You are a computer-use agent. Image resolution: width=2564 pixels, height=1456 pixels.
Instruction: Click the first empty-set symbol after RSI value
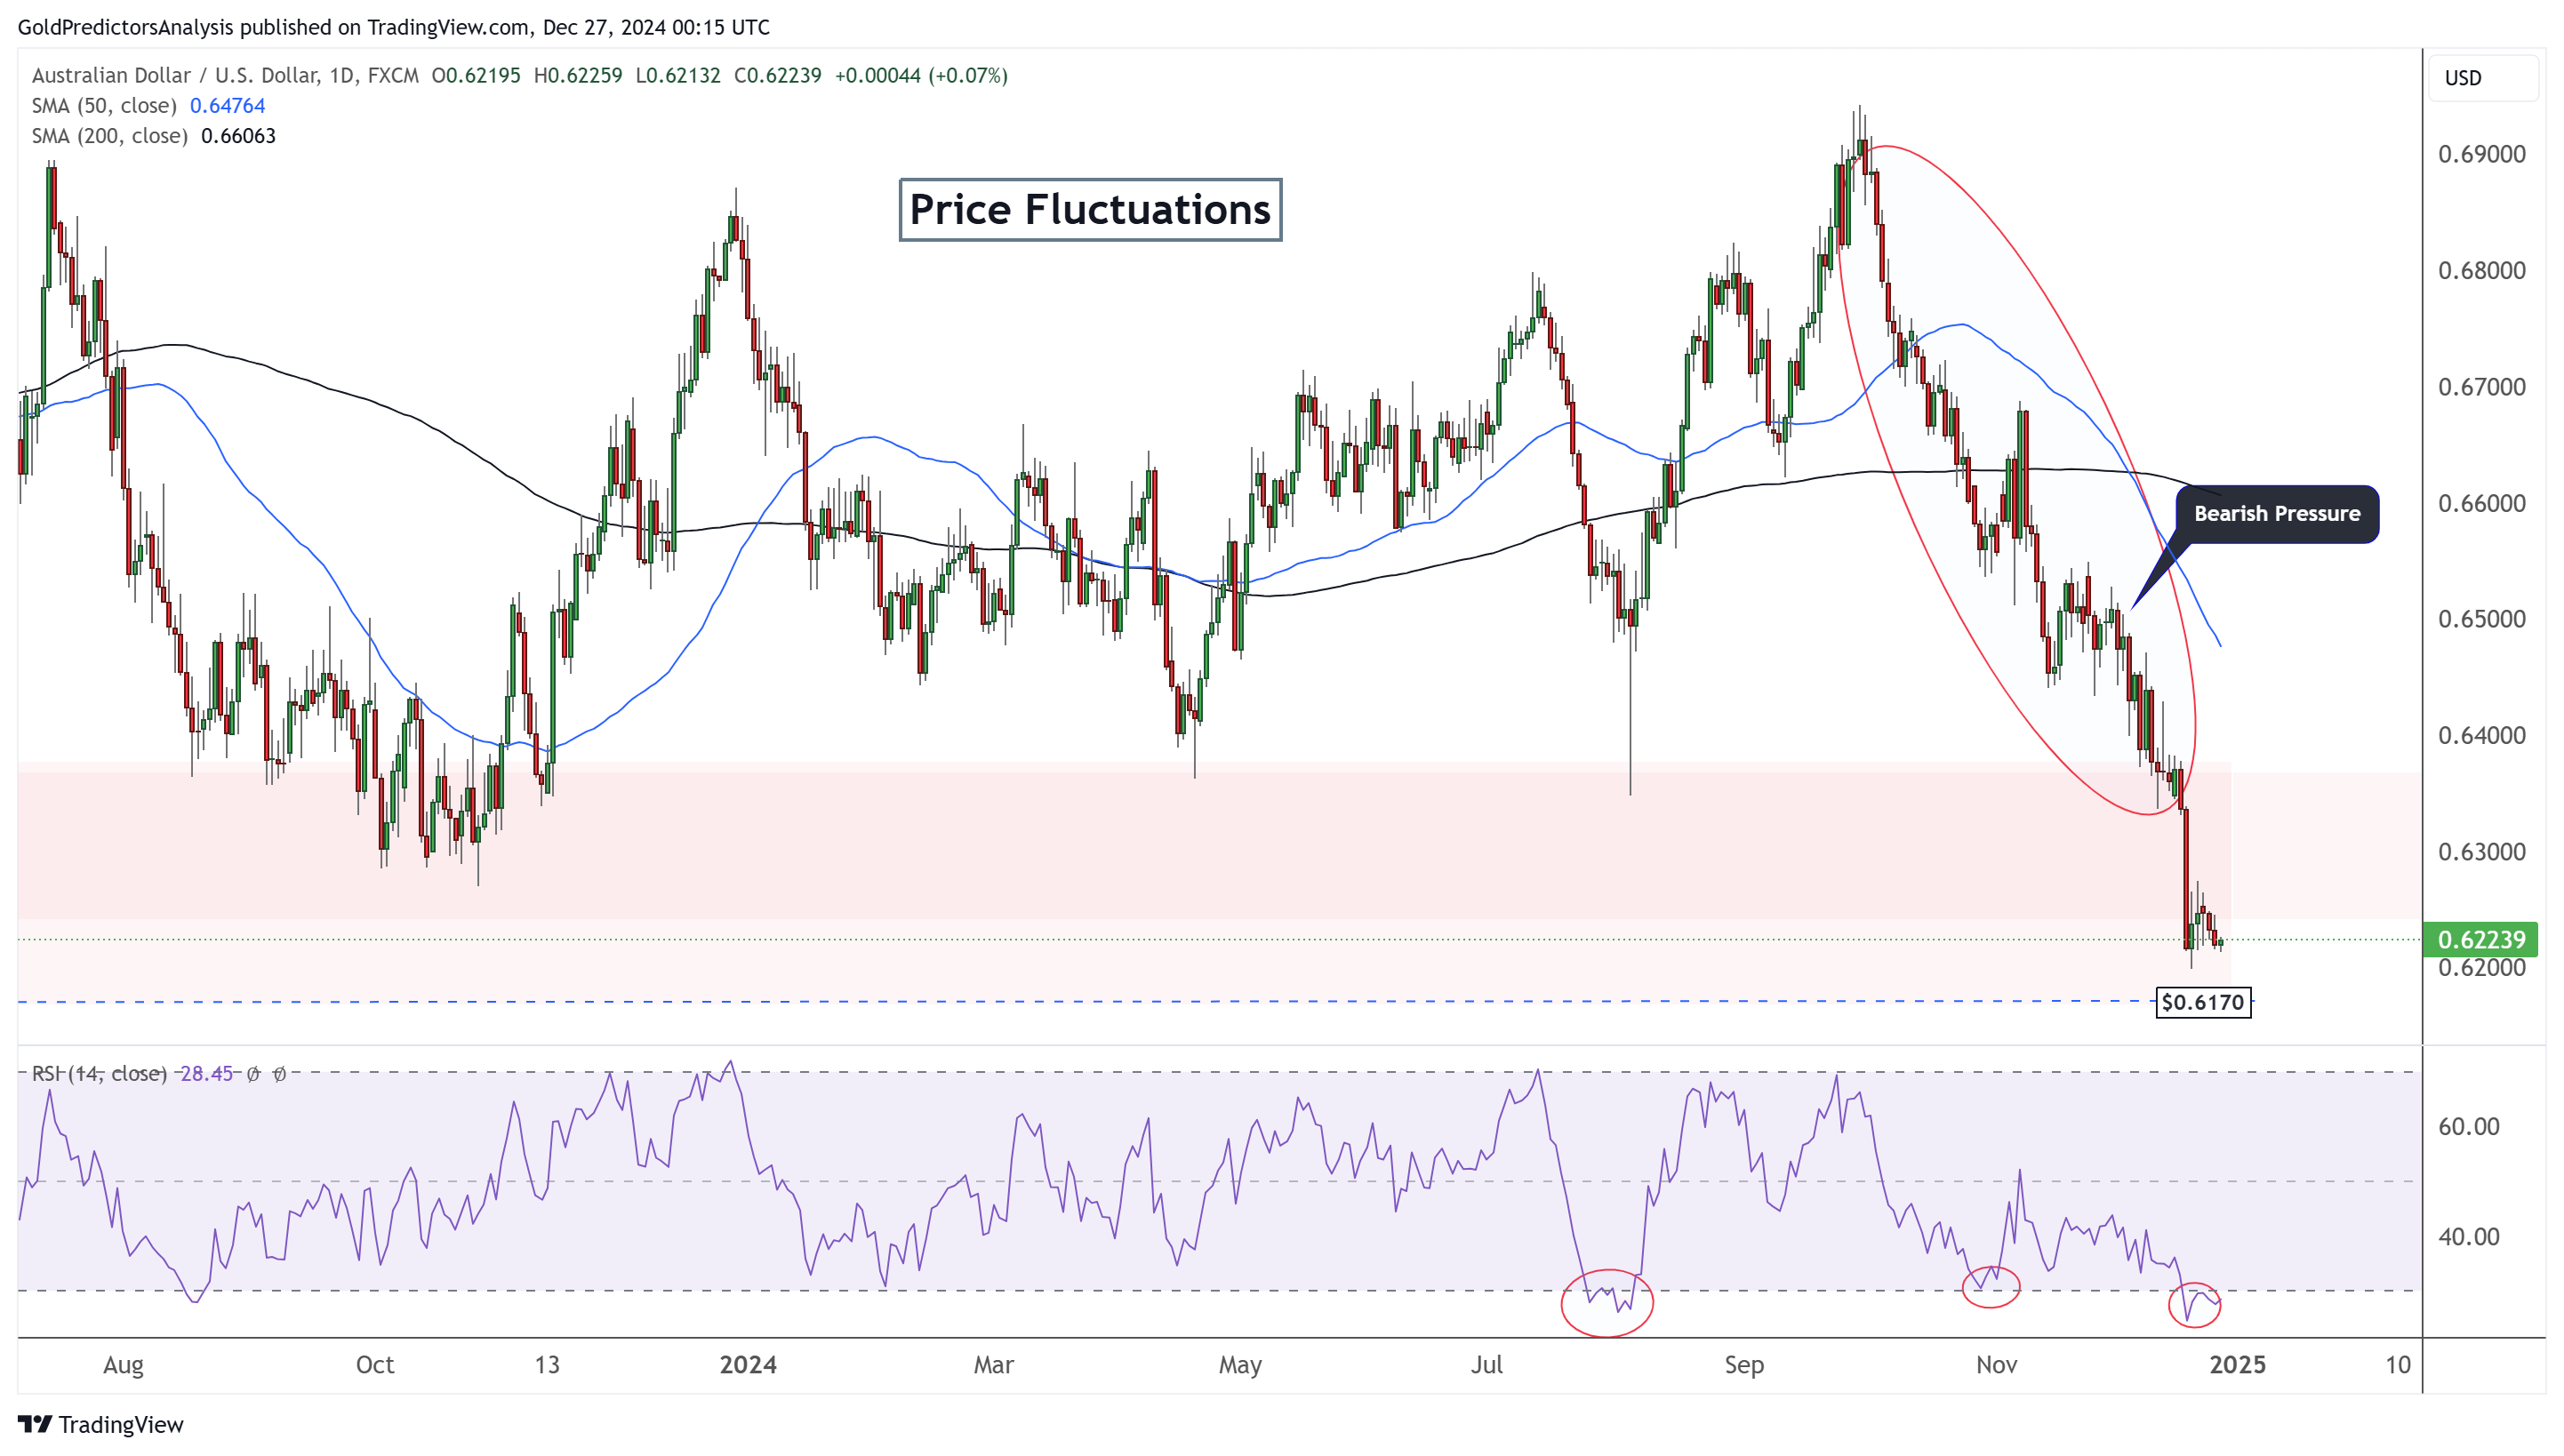[x=253, y=1073]
